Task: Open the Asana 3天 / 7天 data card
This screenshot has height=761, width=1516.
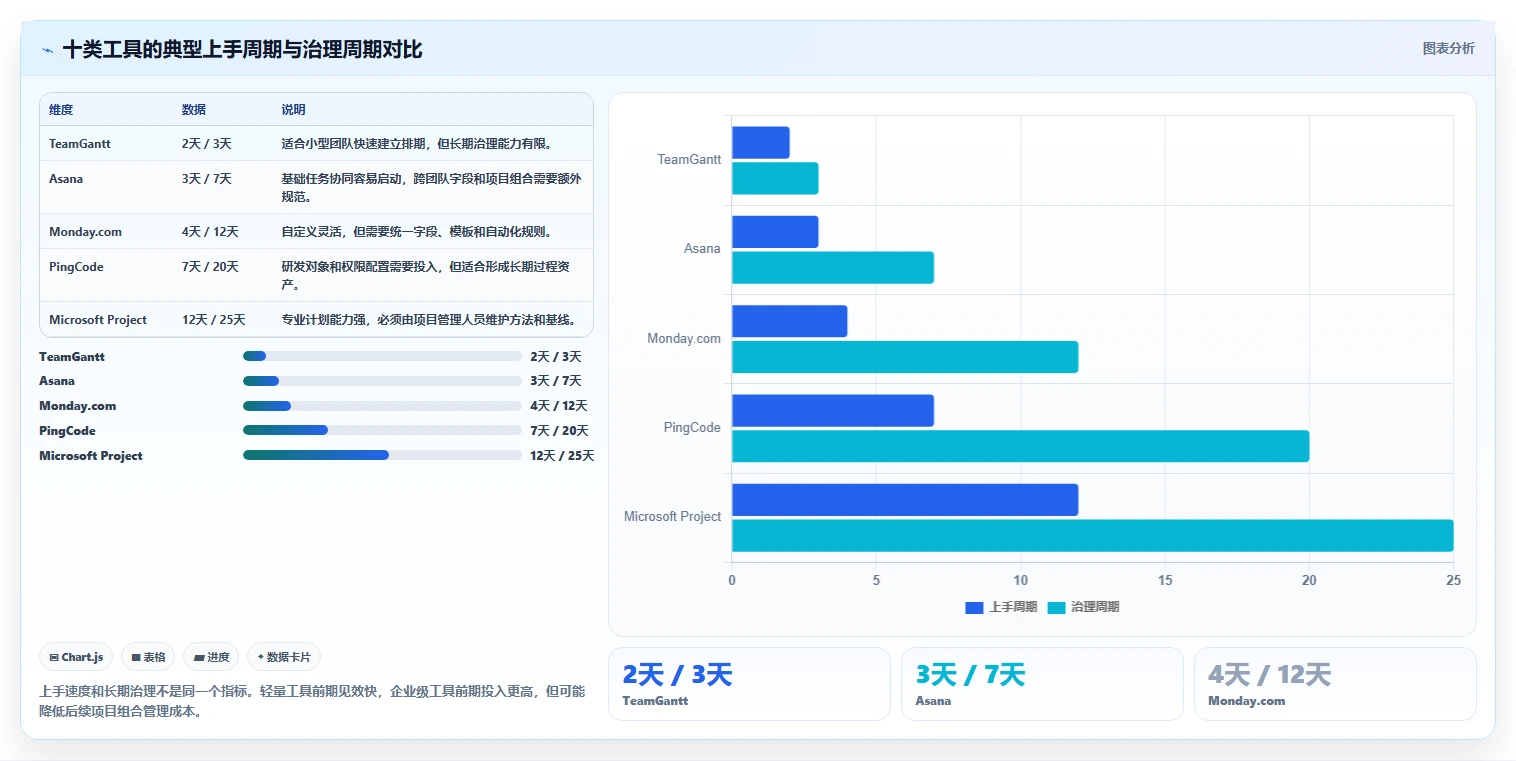Action: tap(1042, 684)
